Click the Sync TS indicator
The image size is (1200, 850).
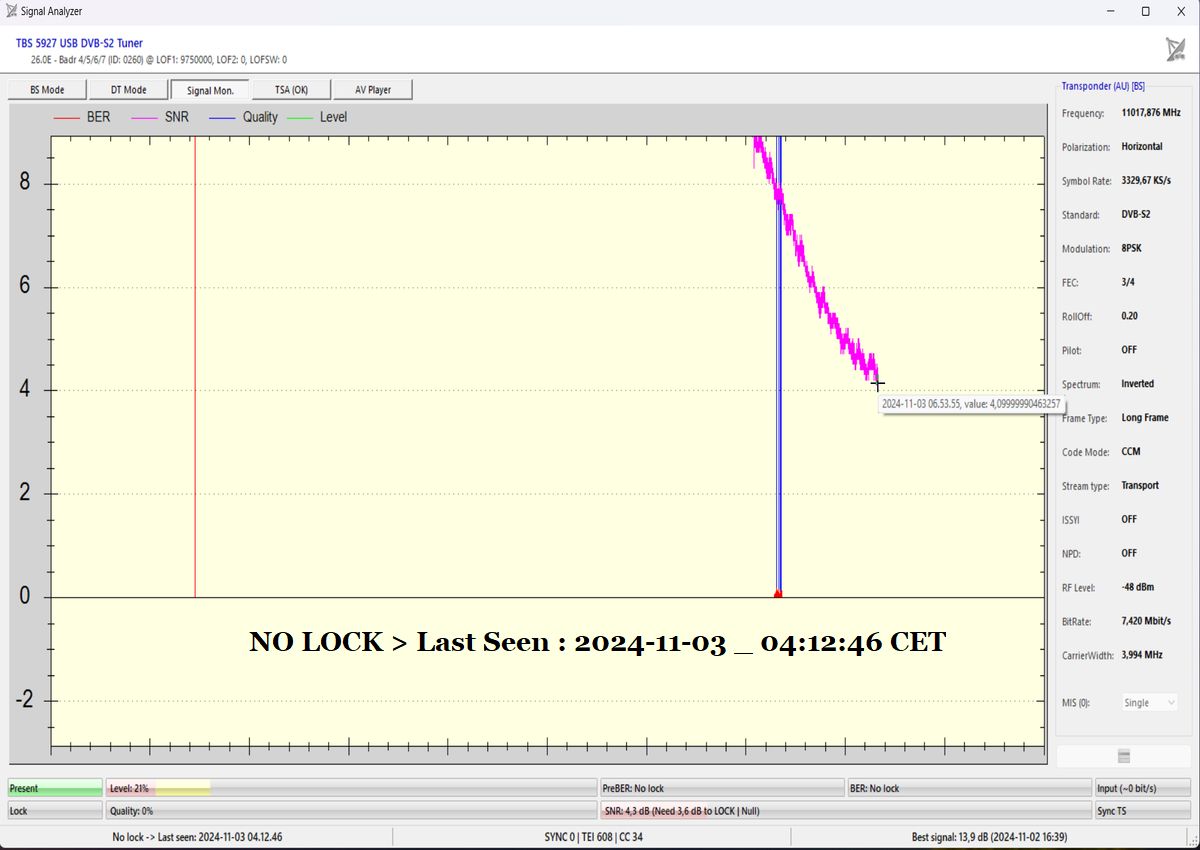tap(1142, 811)
